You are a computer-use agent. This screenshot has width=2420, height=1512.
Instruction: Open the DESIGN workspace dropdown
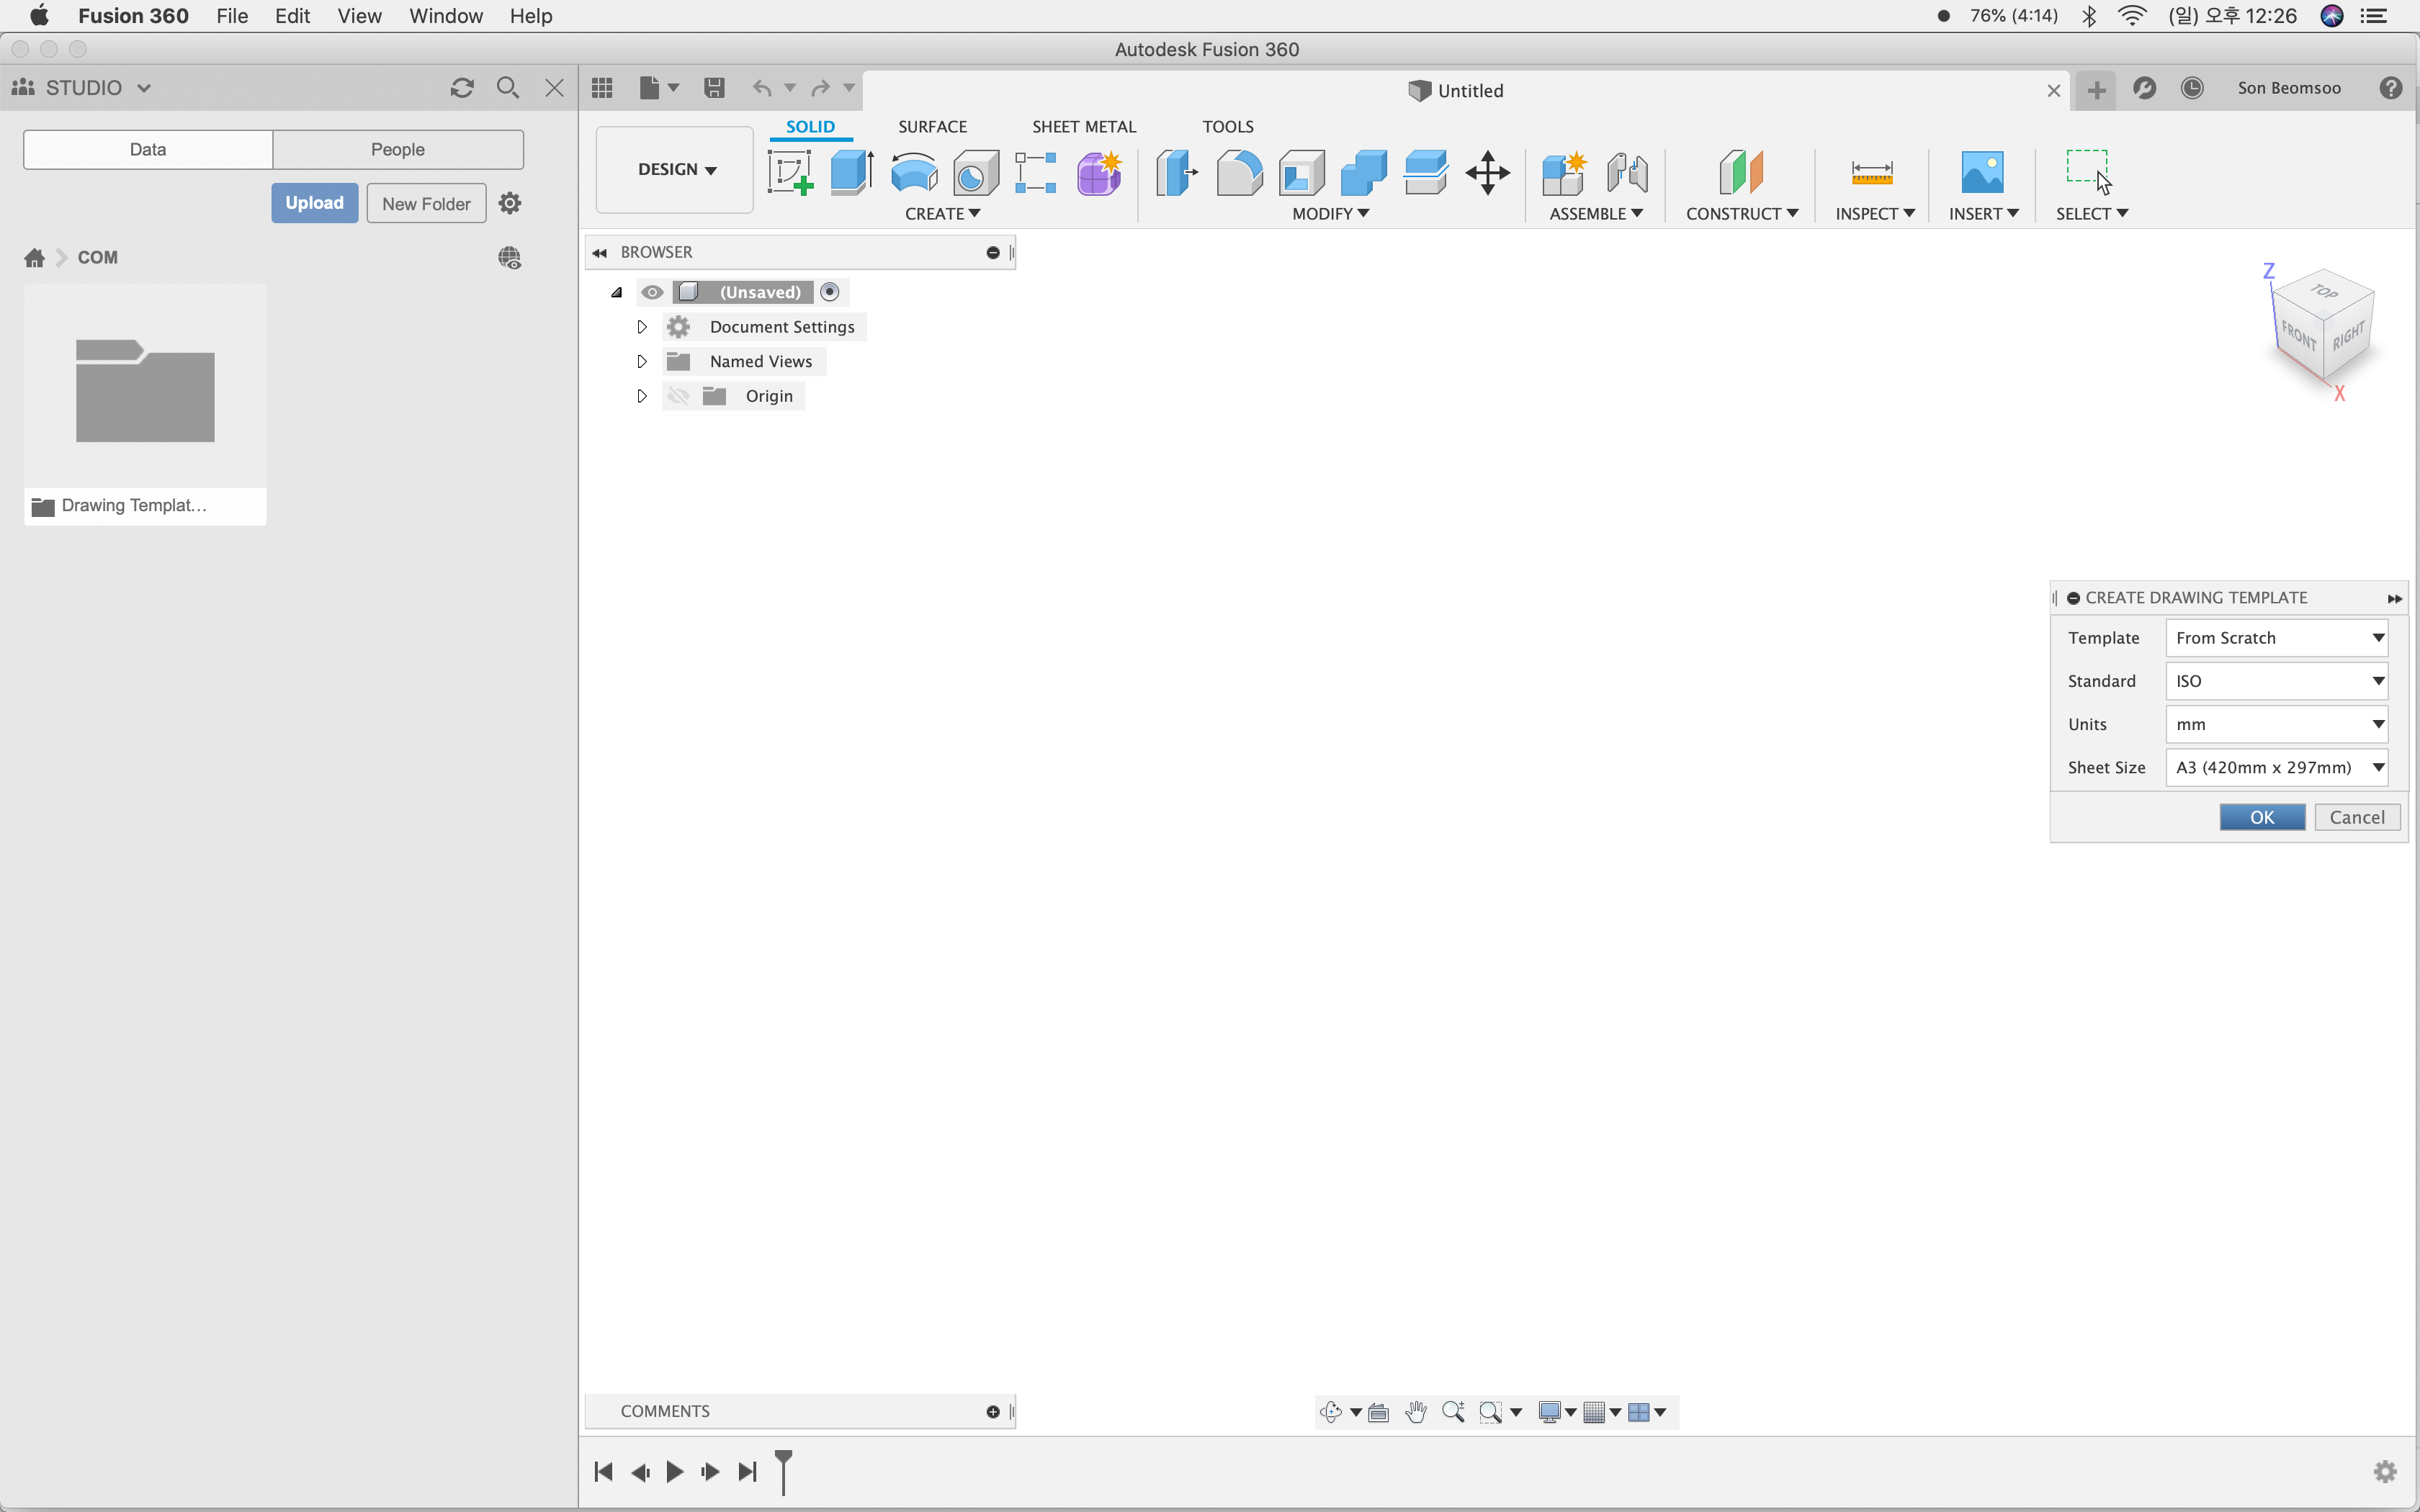coord(676,169)
